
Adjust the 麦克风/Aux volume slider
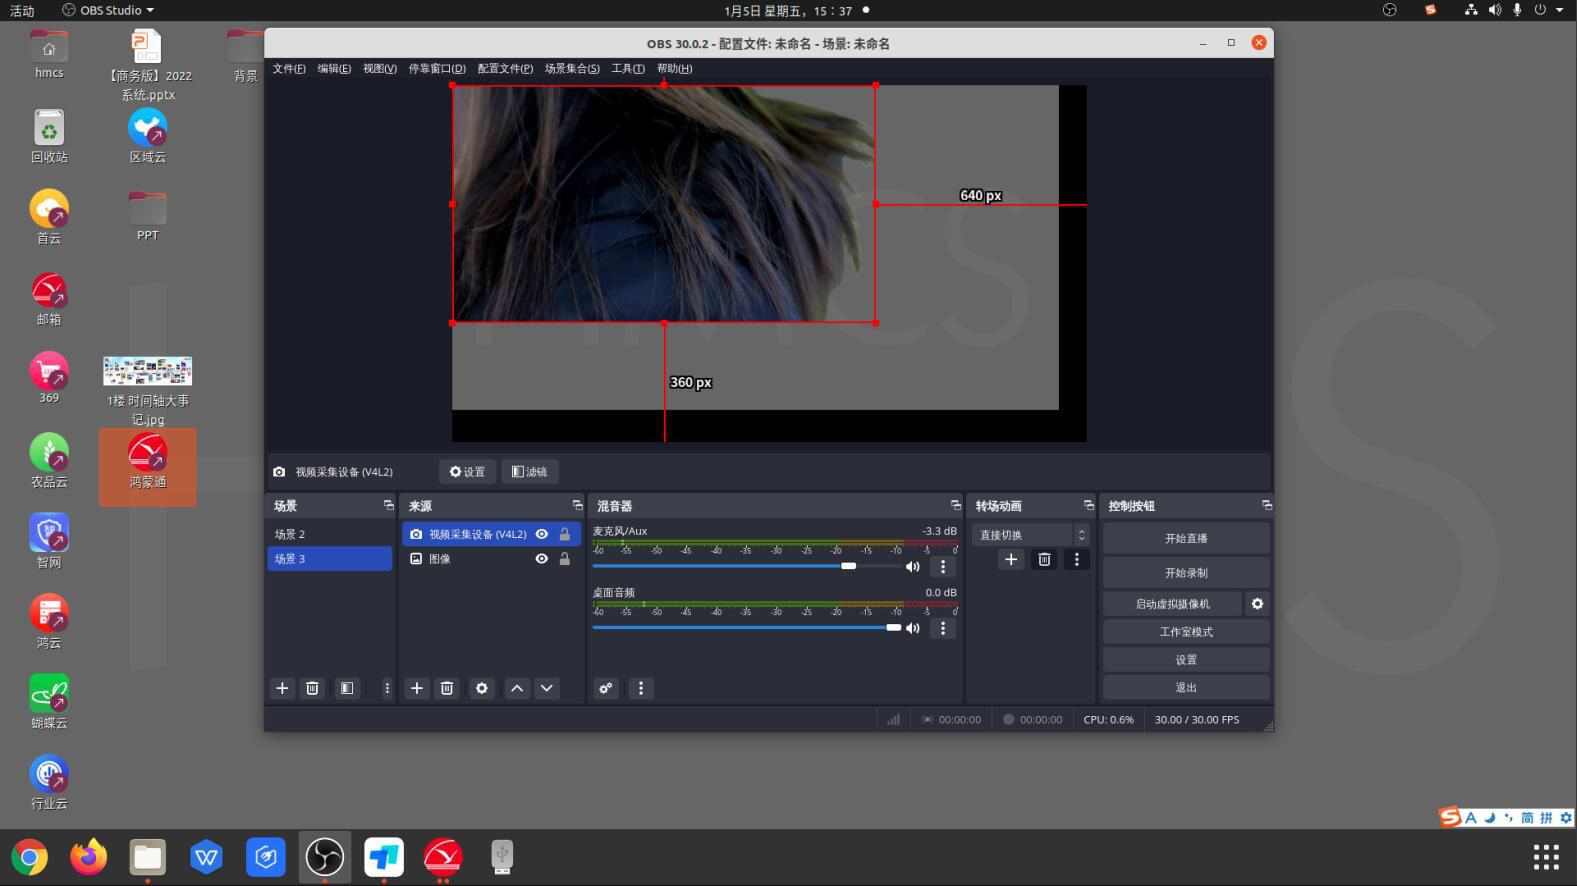click(x=848, y=566)
